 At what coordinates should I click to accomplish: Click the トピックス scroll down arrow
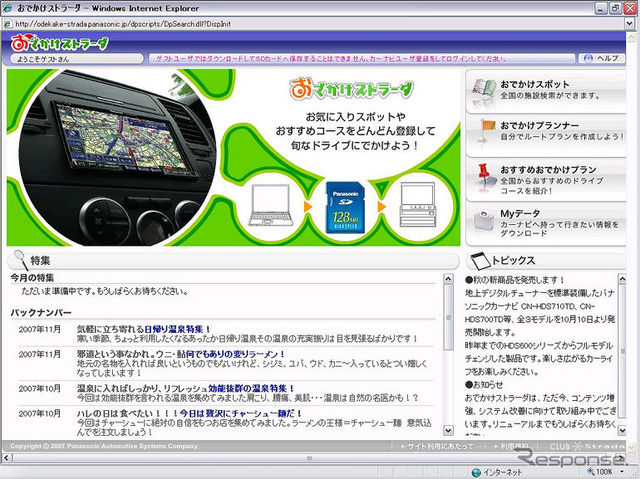point(622,430)
